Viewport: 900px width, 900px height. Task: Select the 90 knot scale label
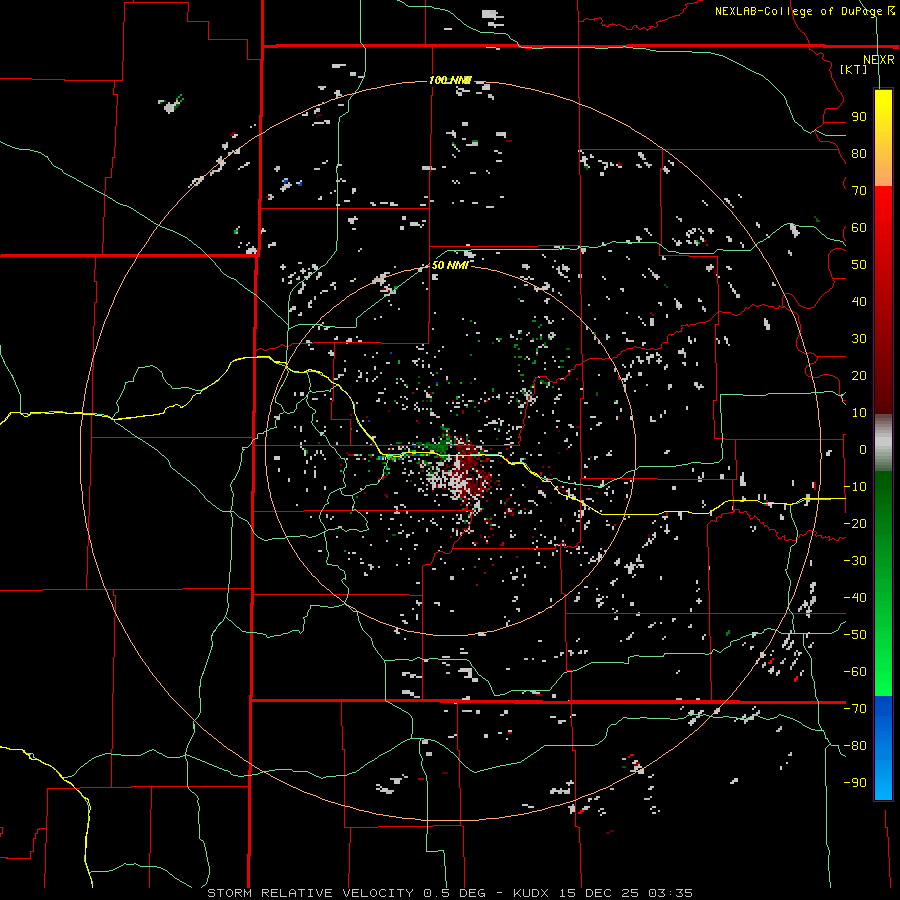tap(859, 117)
